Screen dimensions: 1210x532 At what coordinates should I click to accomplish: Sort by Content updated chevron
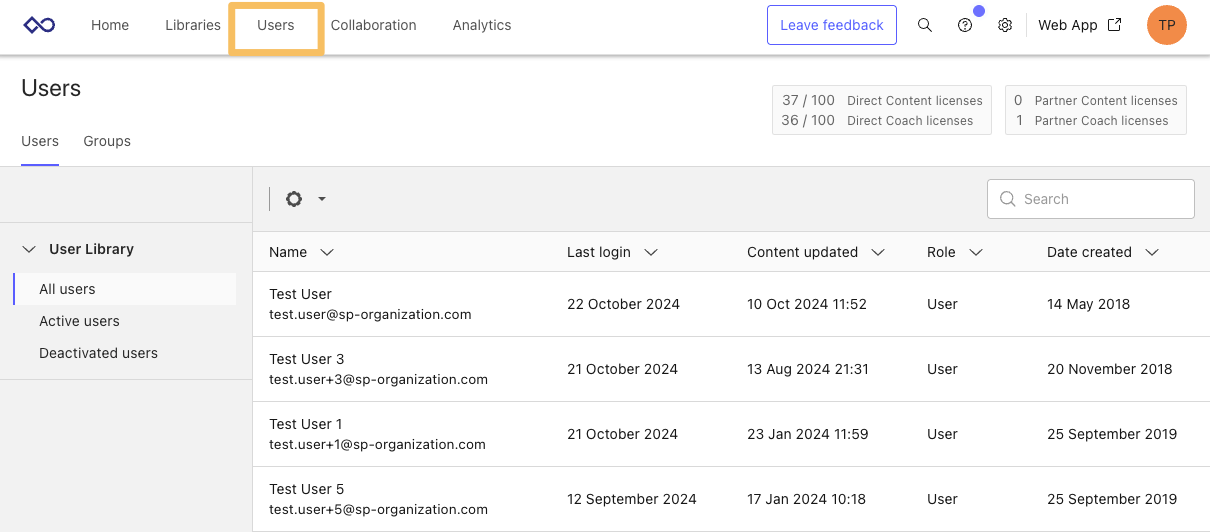coord(878,252)
